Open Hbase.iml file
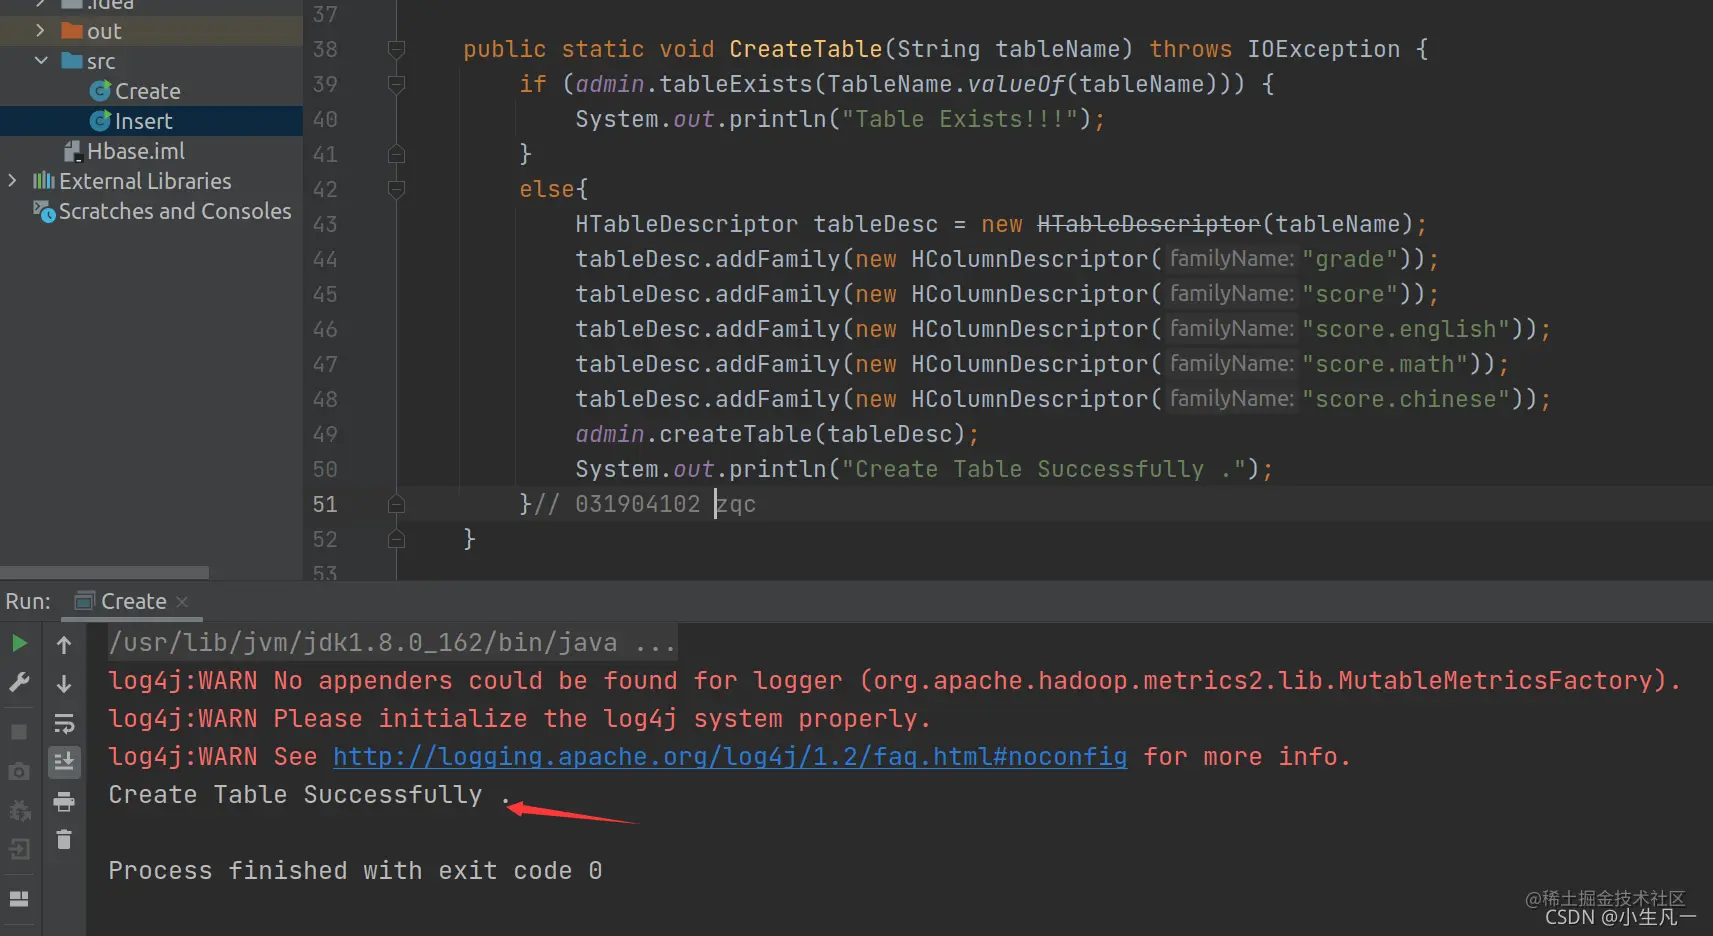 point(136,151)
